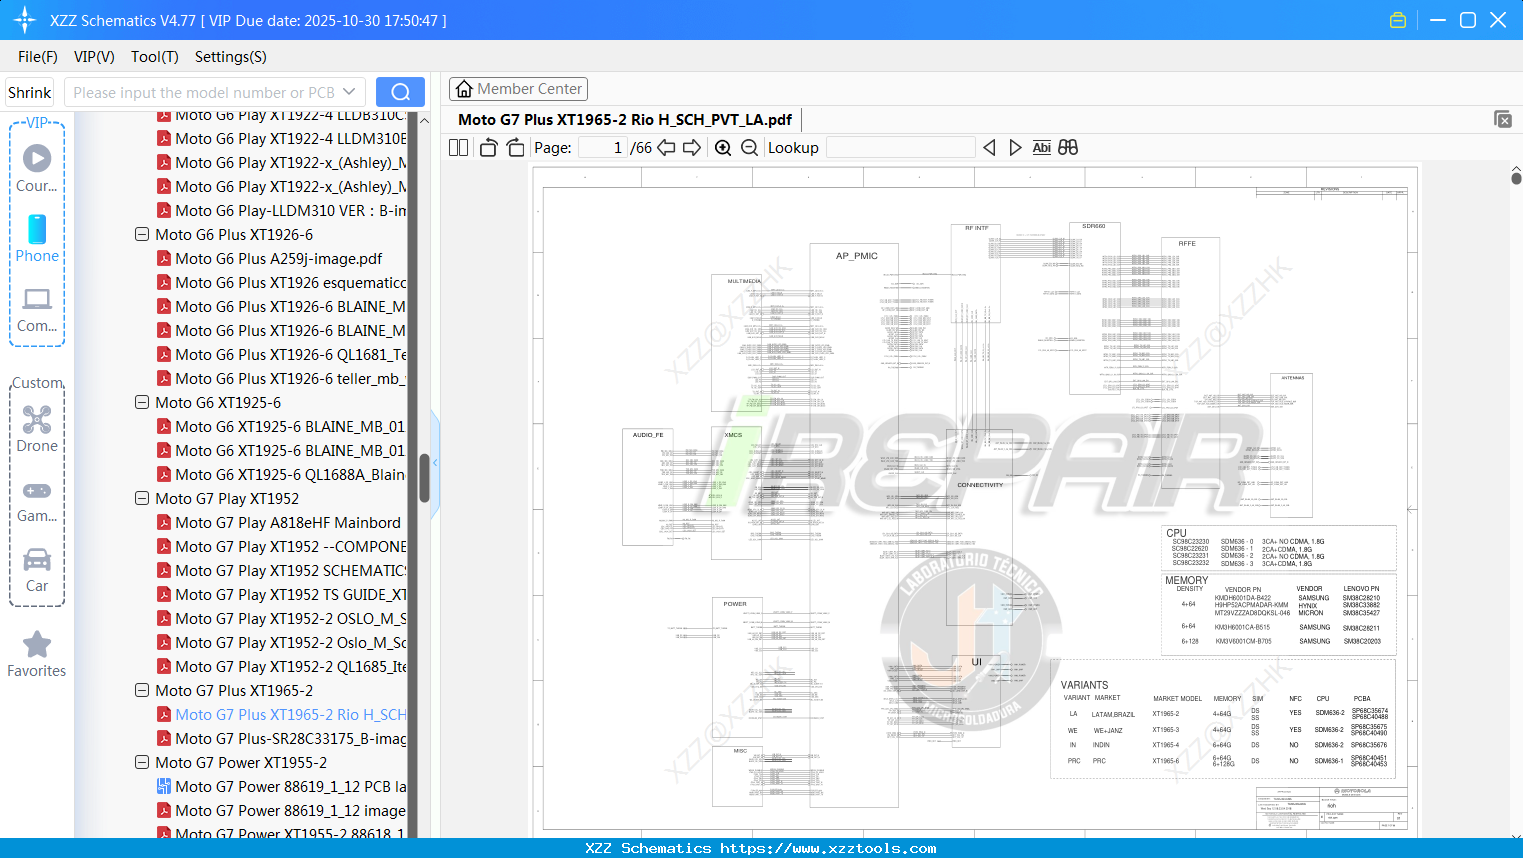Open Moto G6 XT1925-6 QL1688A_Blain file
The height and width of the screenshot is (858, 1523).
290,474
